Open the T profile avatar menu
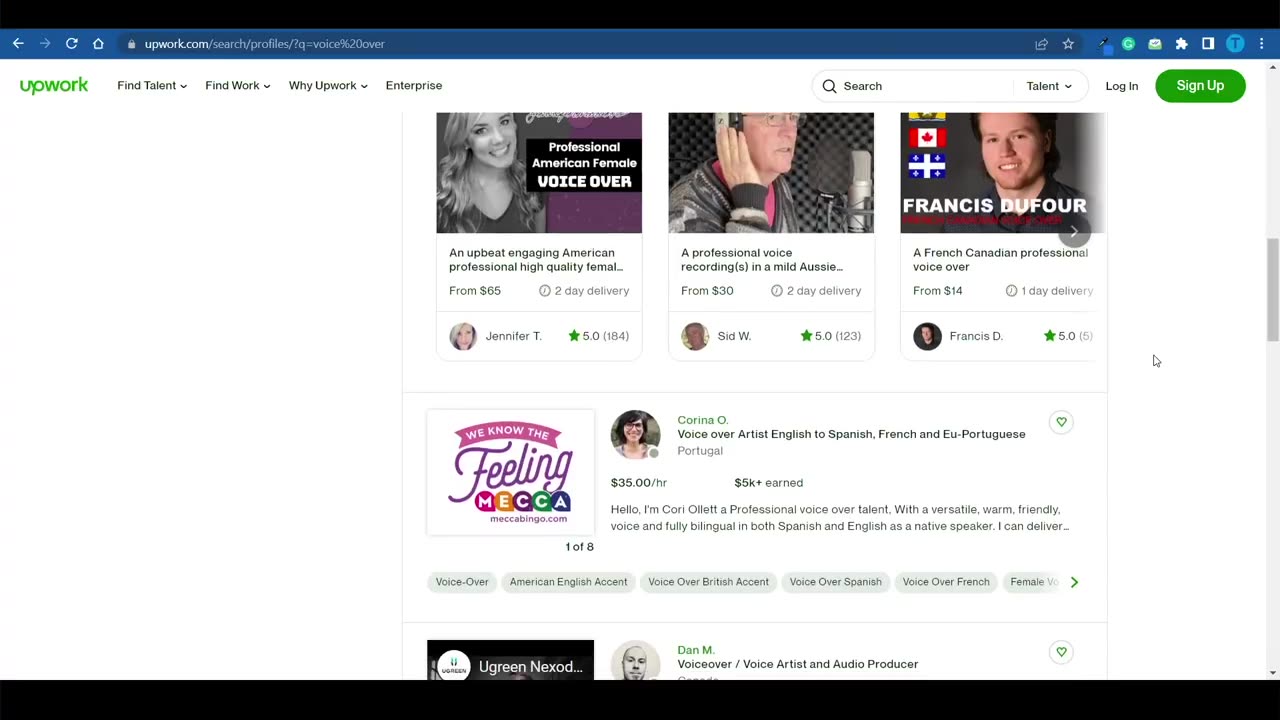 coord(1235,44)
